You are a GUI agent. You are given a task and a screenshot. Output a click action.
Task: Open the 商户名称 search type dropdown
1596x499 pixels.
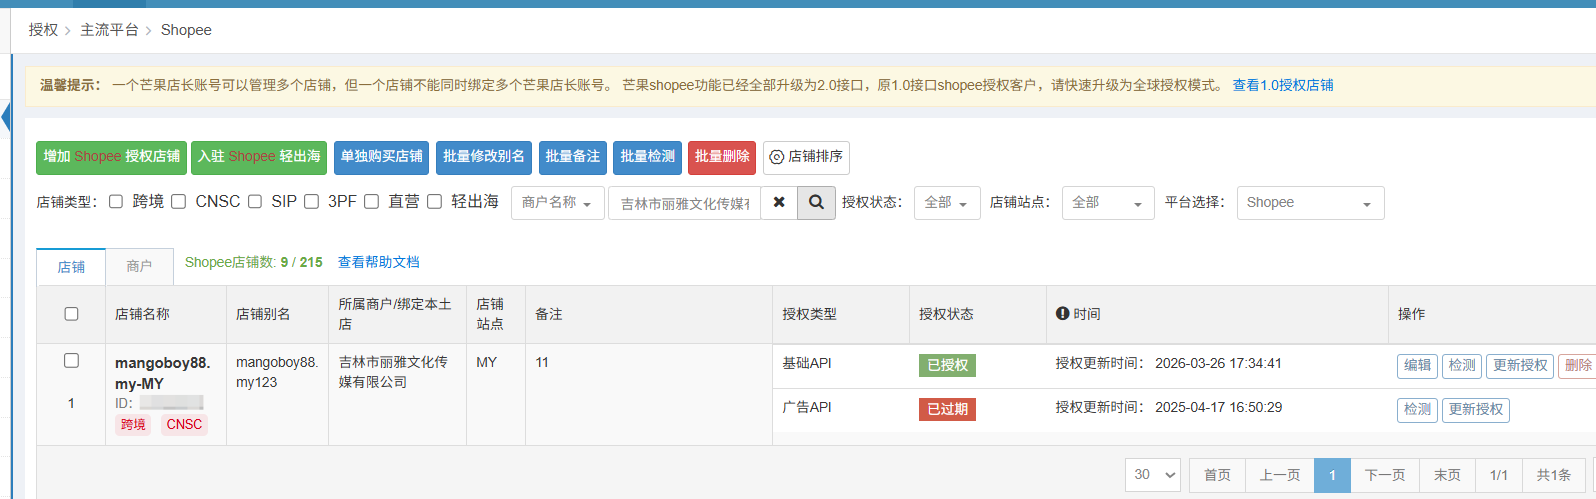click(557, 203)
